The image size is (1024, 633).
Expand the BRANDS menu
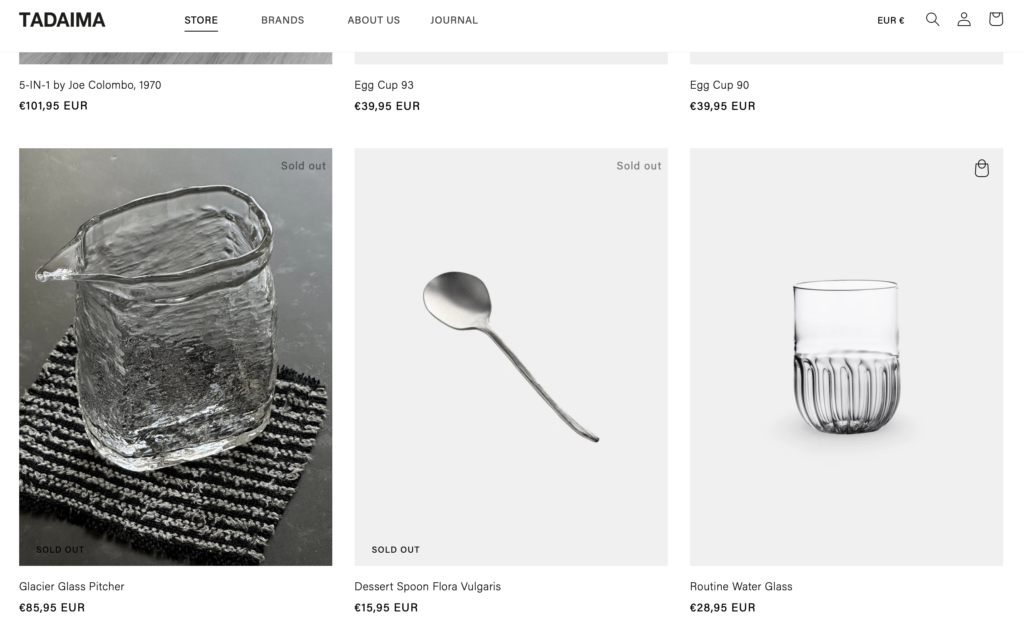pos(282,20)
